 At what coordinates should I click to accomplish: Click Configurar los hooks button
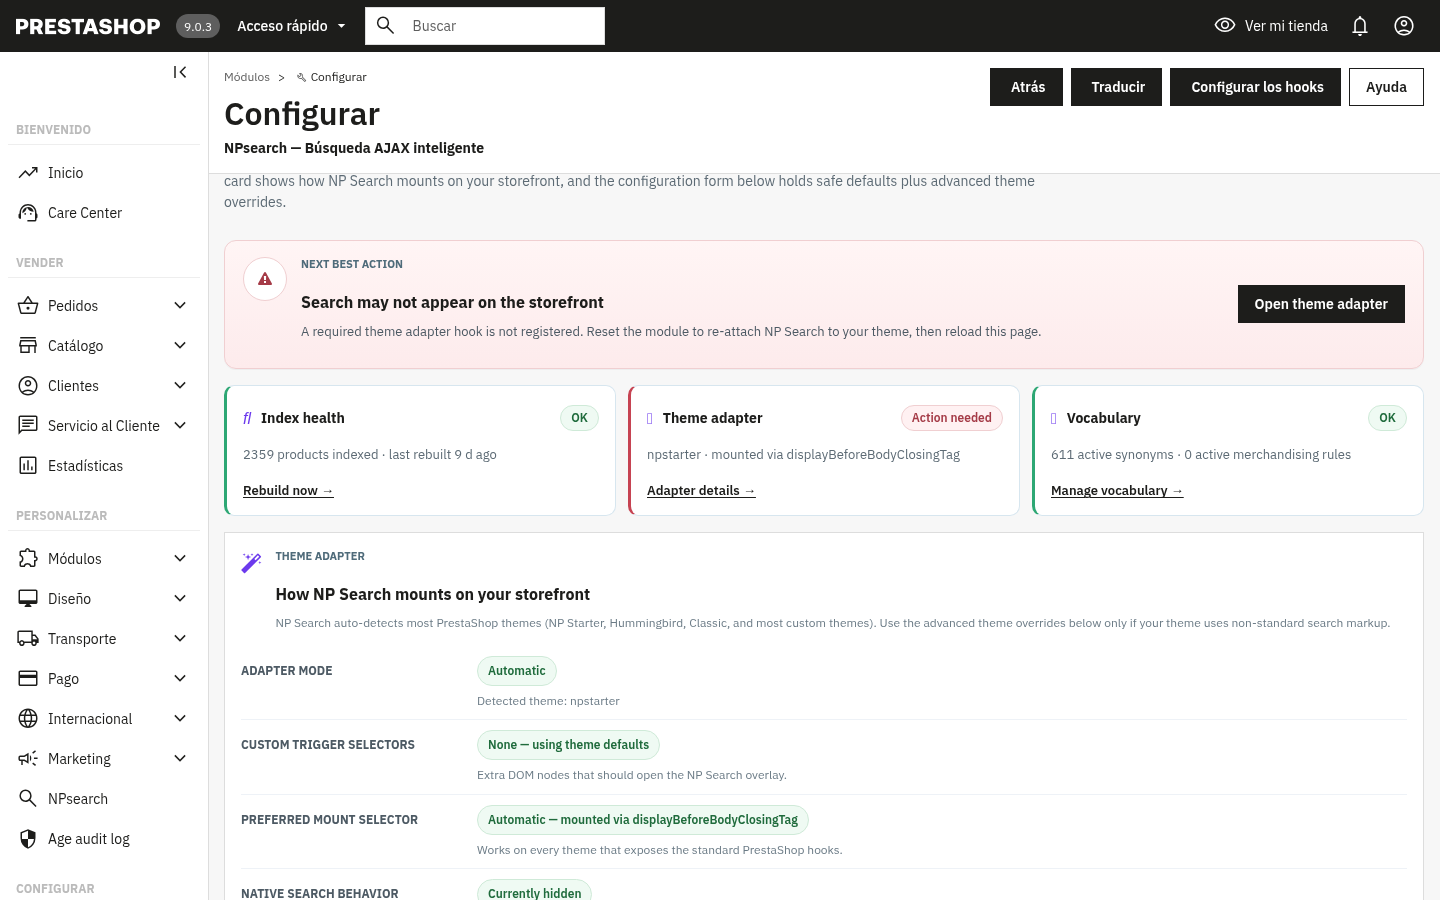pos(1256,87)
